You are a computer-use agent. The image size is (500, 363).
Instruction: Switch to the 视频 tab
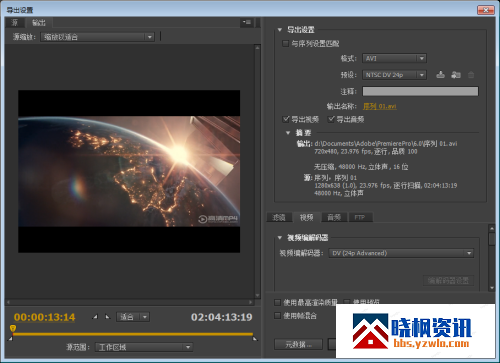[306, 217]
